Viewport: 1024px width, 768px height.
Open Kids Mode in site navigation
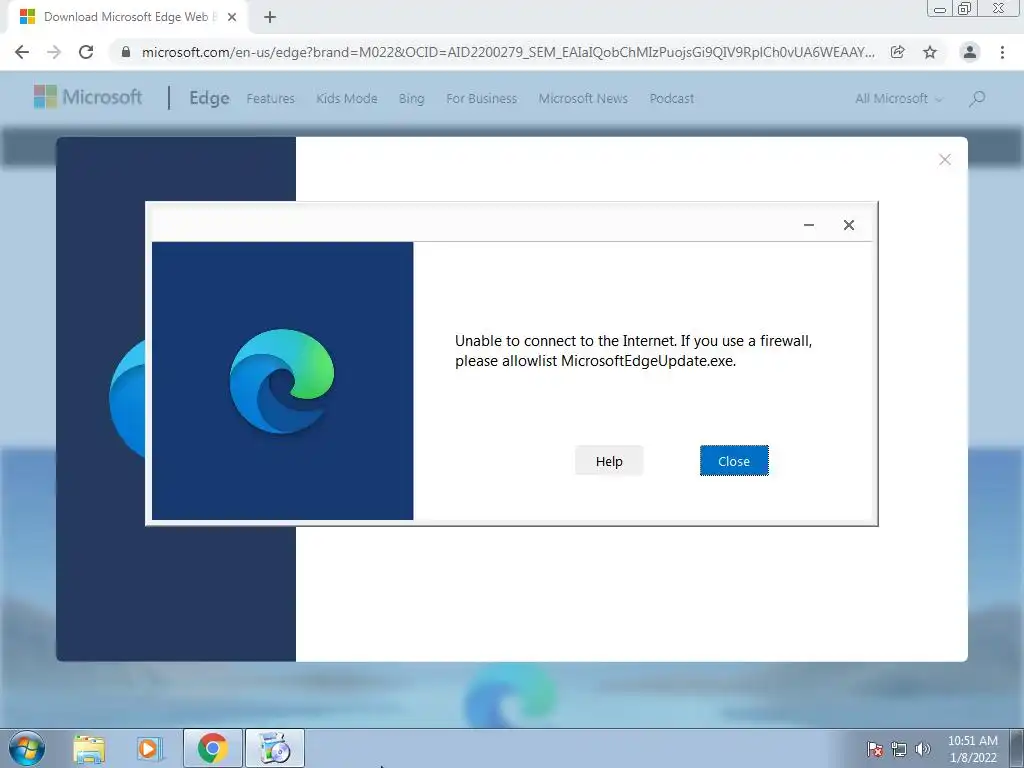(x=347, y=99)
